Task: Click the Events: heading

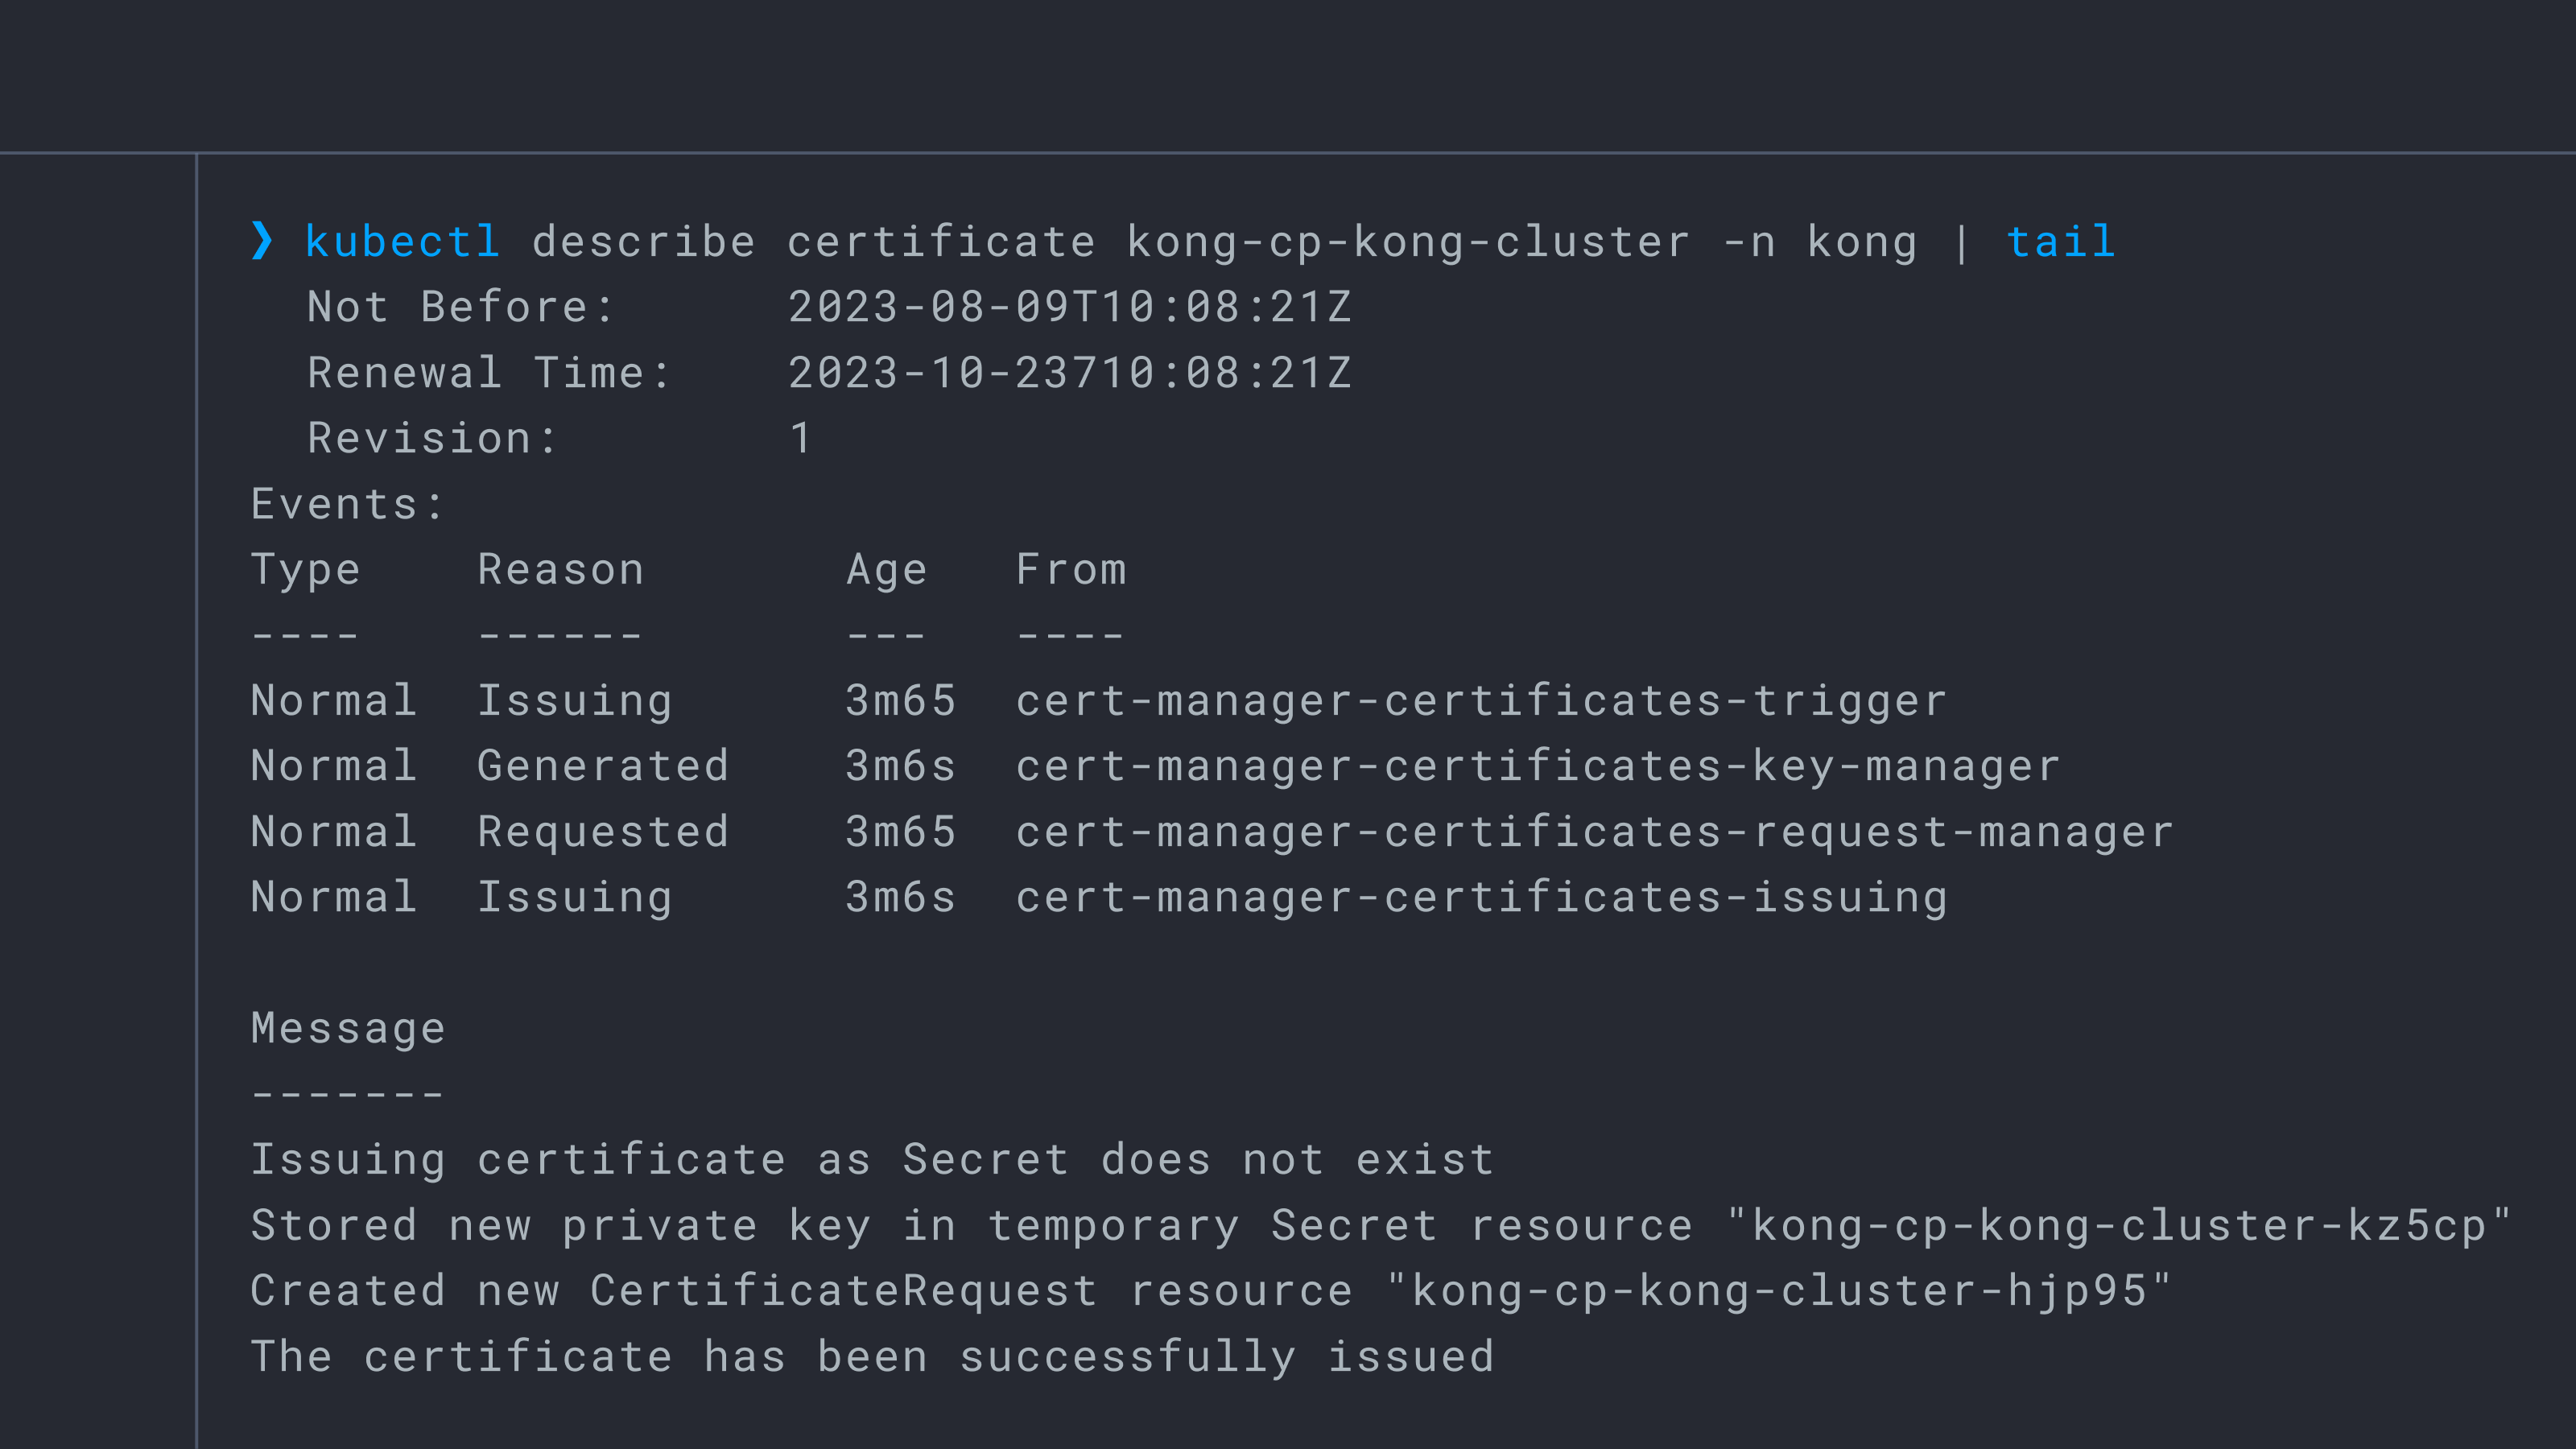Action: (x=346, y=504)
